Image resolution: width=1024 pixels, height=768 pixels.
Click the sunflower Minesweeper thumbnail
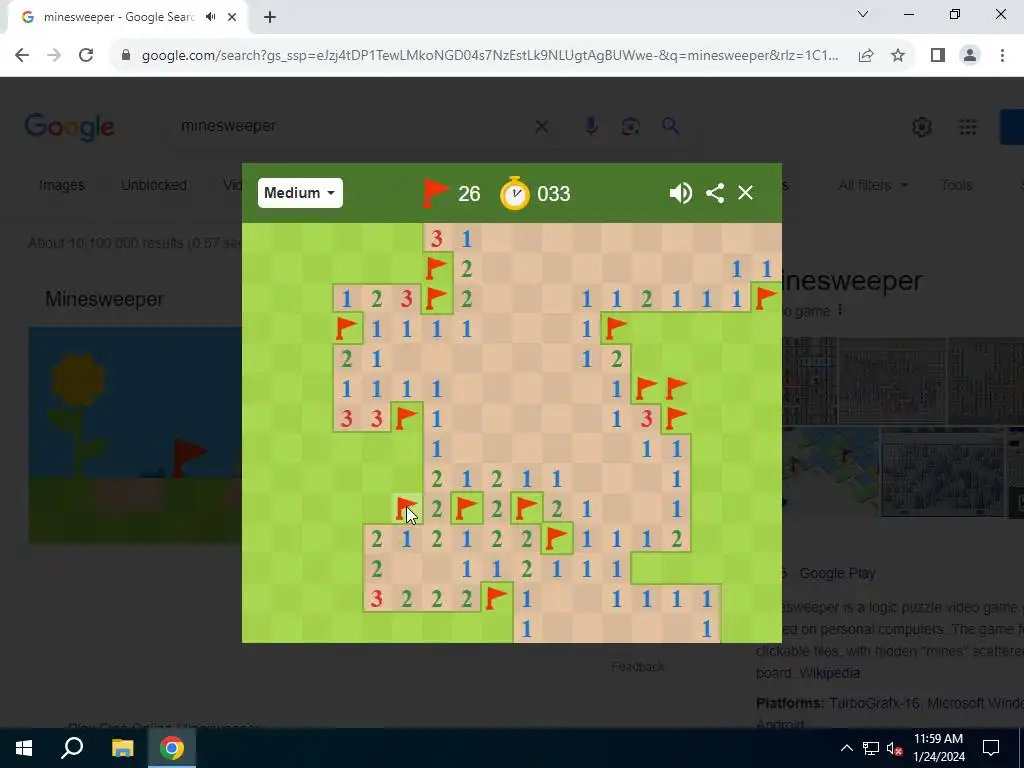point(135,435)
